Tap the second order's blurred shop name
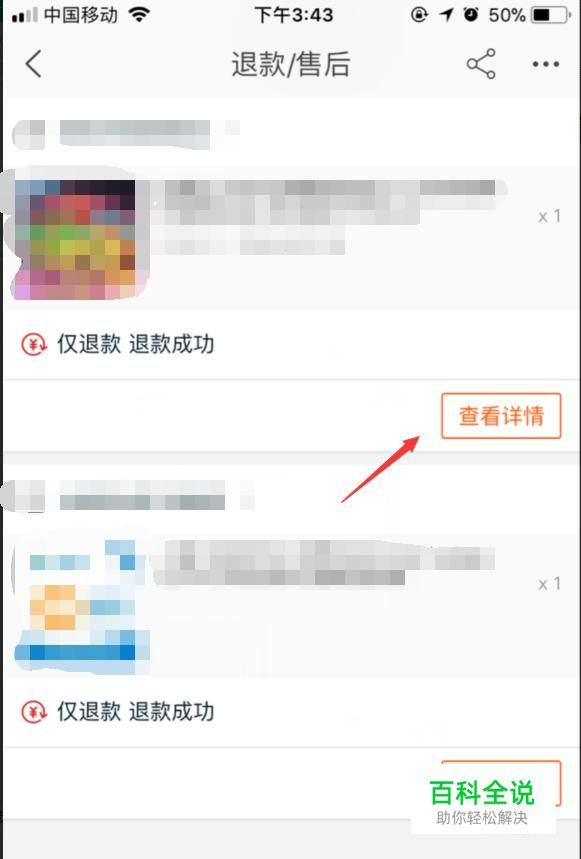This screenshot has width=581, height=859. point(131,495)
